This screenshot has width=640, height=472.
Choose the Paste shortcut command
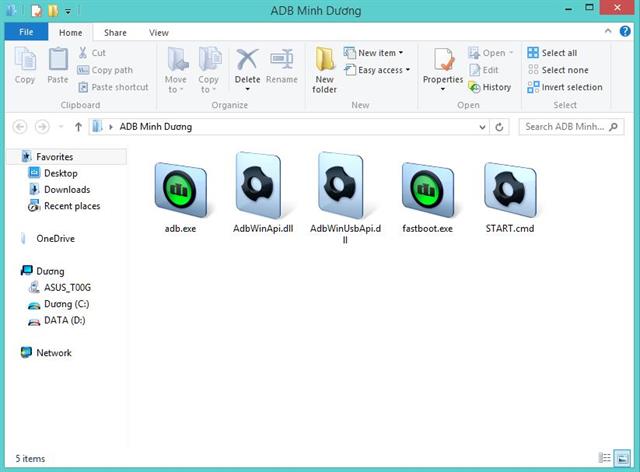113,87
